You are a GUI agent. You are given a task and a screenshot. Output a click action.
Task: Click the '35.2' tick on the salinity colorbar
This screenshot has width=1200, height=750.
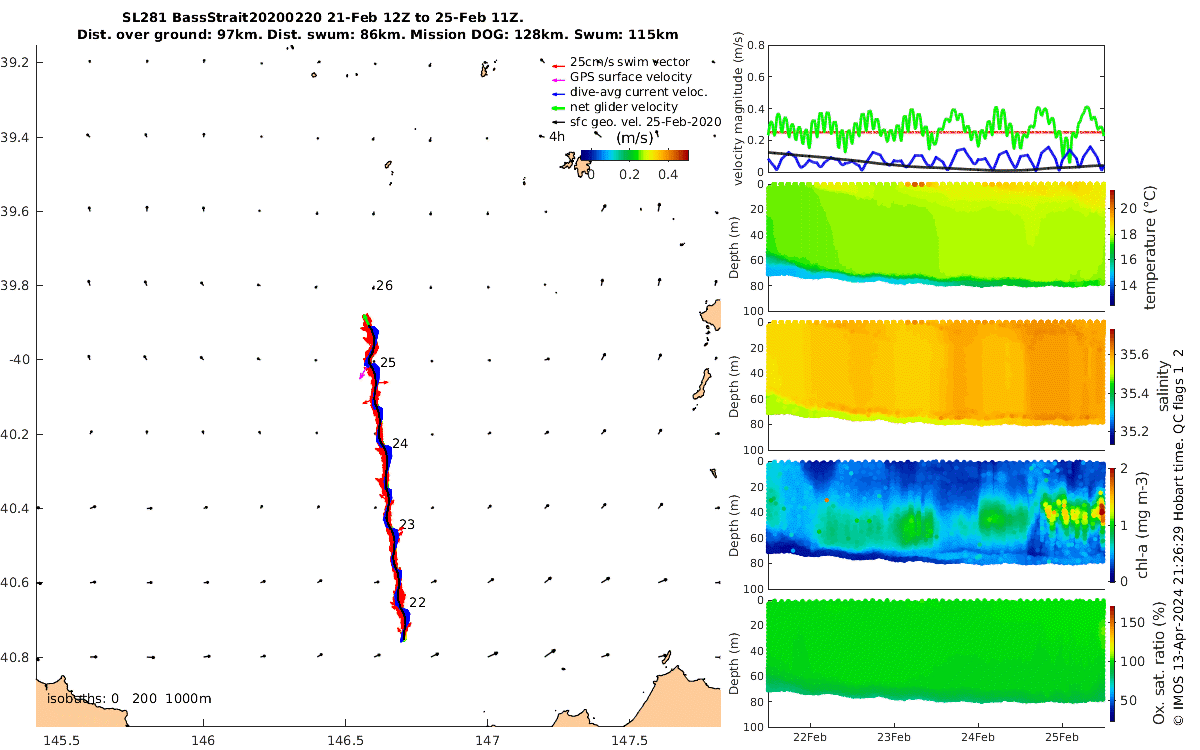point(1135,432)
